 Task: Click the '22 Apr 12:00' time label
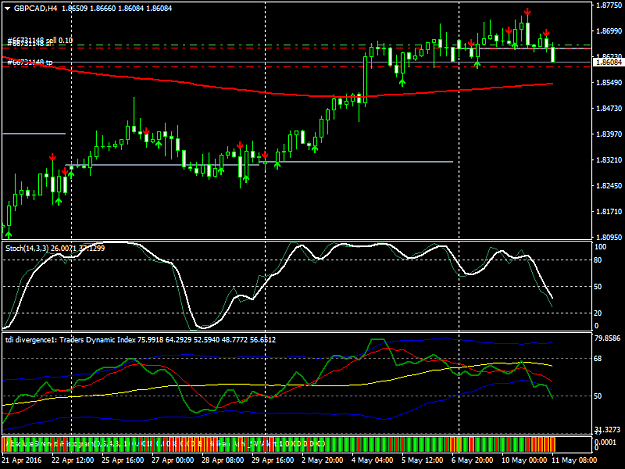click(x=73, y=460)
